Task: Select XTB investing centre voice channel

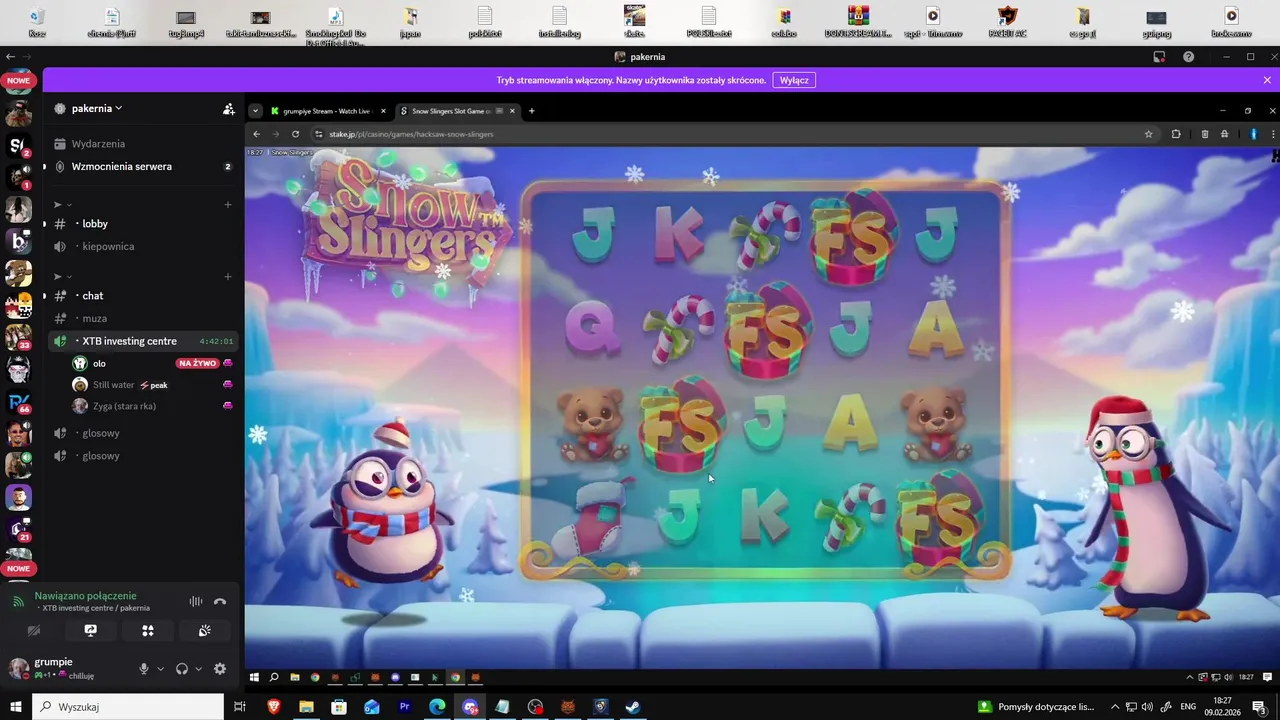Action: [x=143, y=341]
